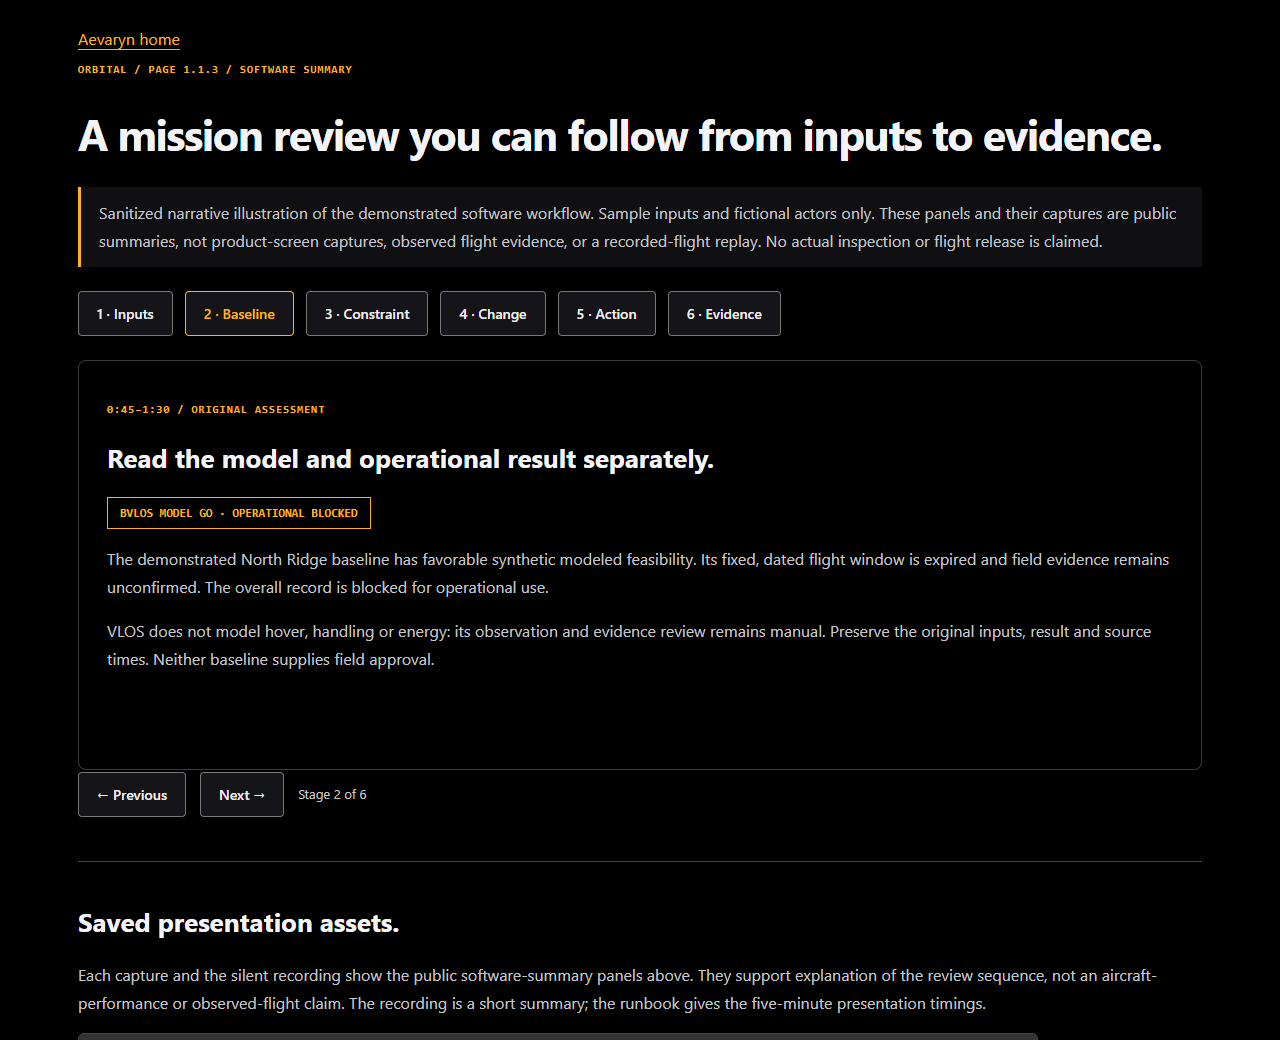Click the paragraph starting 'VLOS does not model hover'
This screenshot has width=1280, height=1040.
(x=629, y=646)
